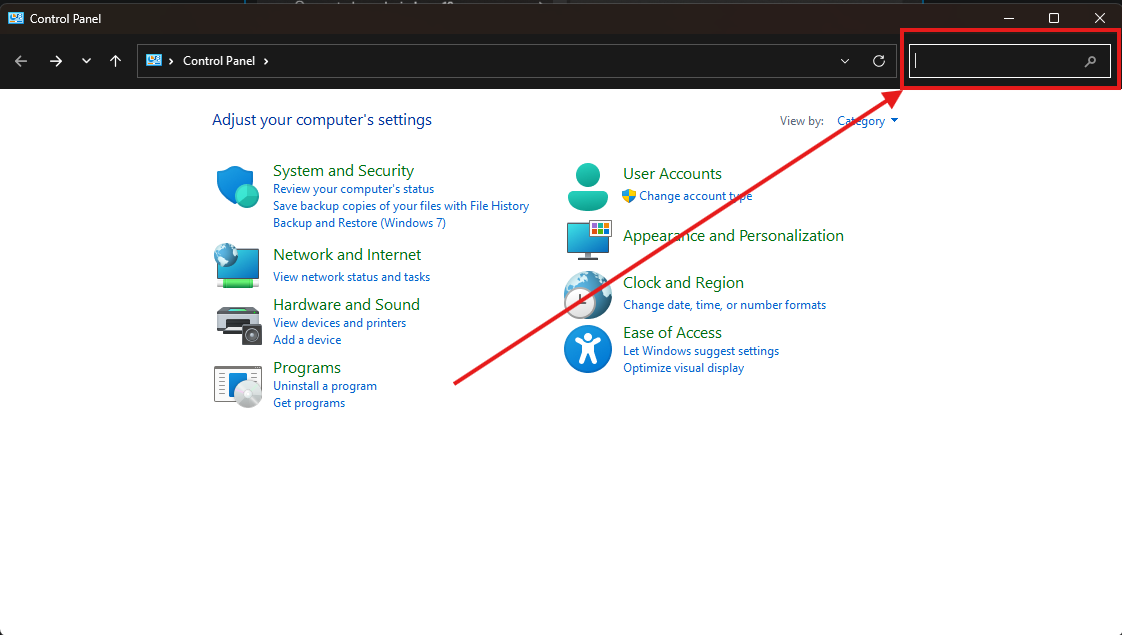Open Network and Internet category
This screenshot has width=1122, height=635.
tap(347, 255)
